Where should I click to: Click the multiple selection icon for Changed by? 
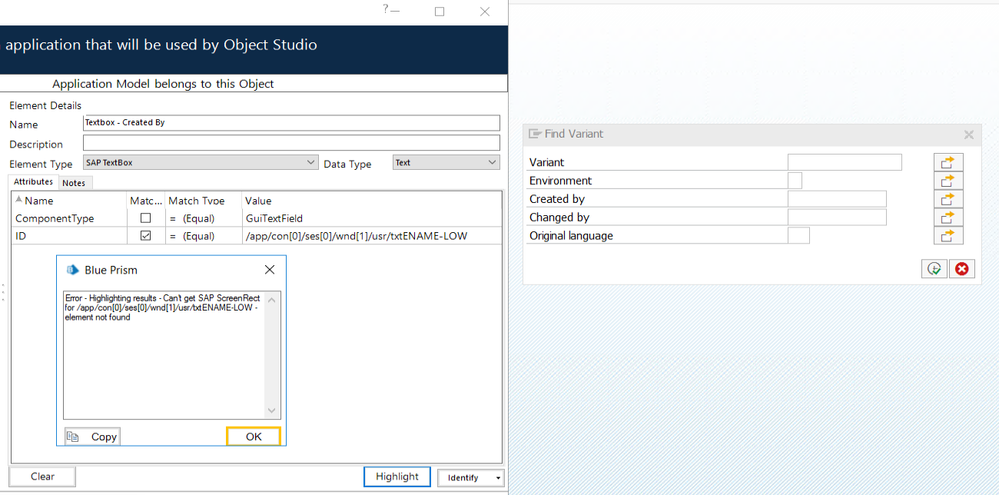click(947, 217)
